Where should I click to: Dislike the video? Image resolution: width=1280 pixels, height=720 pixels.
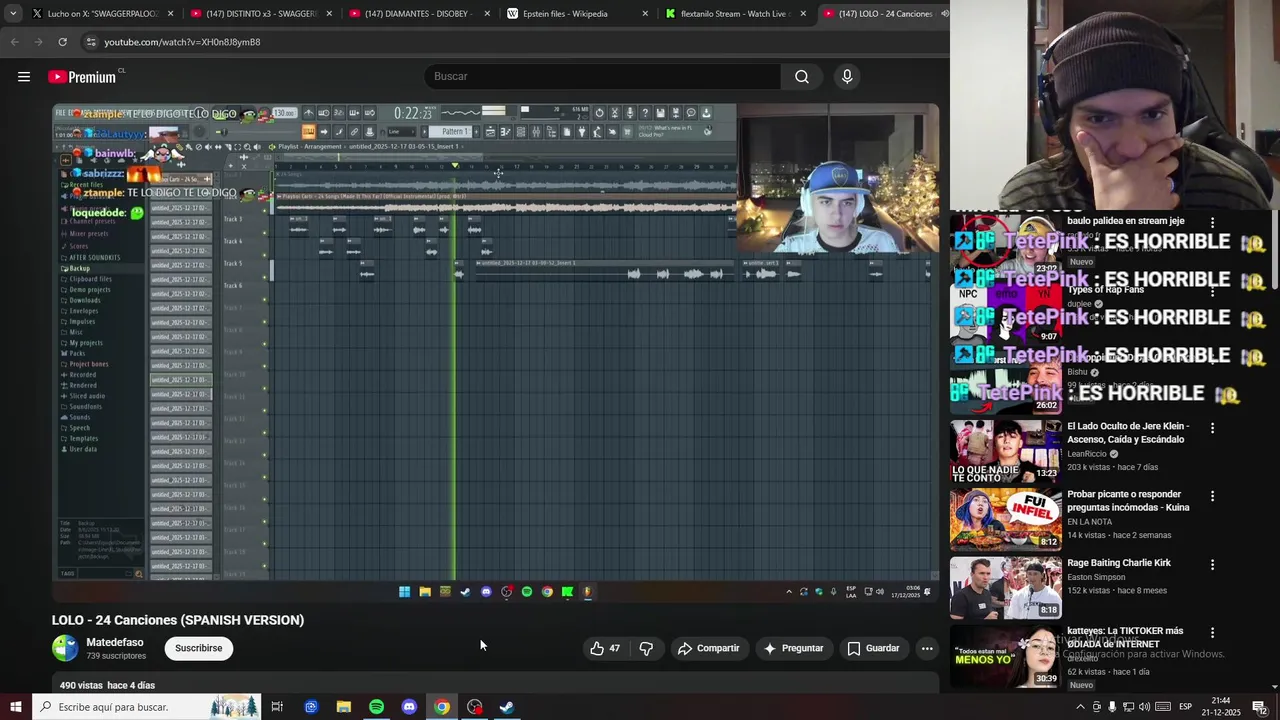[646, 648]
